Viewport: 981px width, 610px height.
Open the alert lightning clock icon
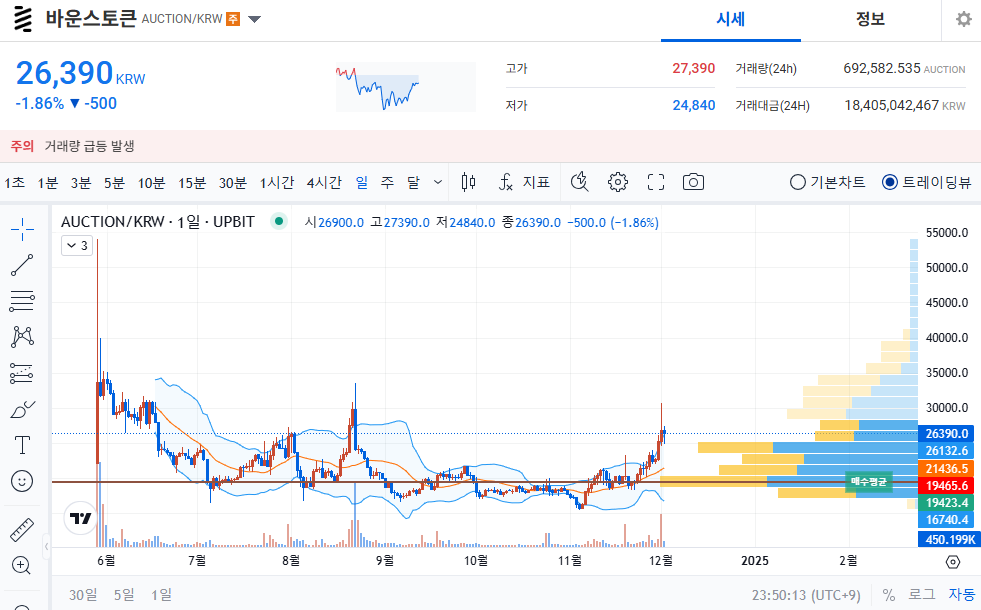tap(579, 182)
